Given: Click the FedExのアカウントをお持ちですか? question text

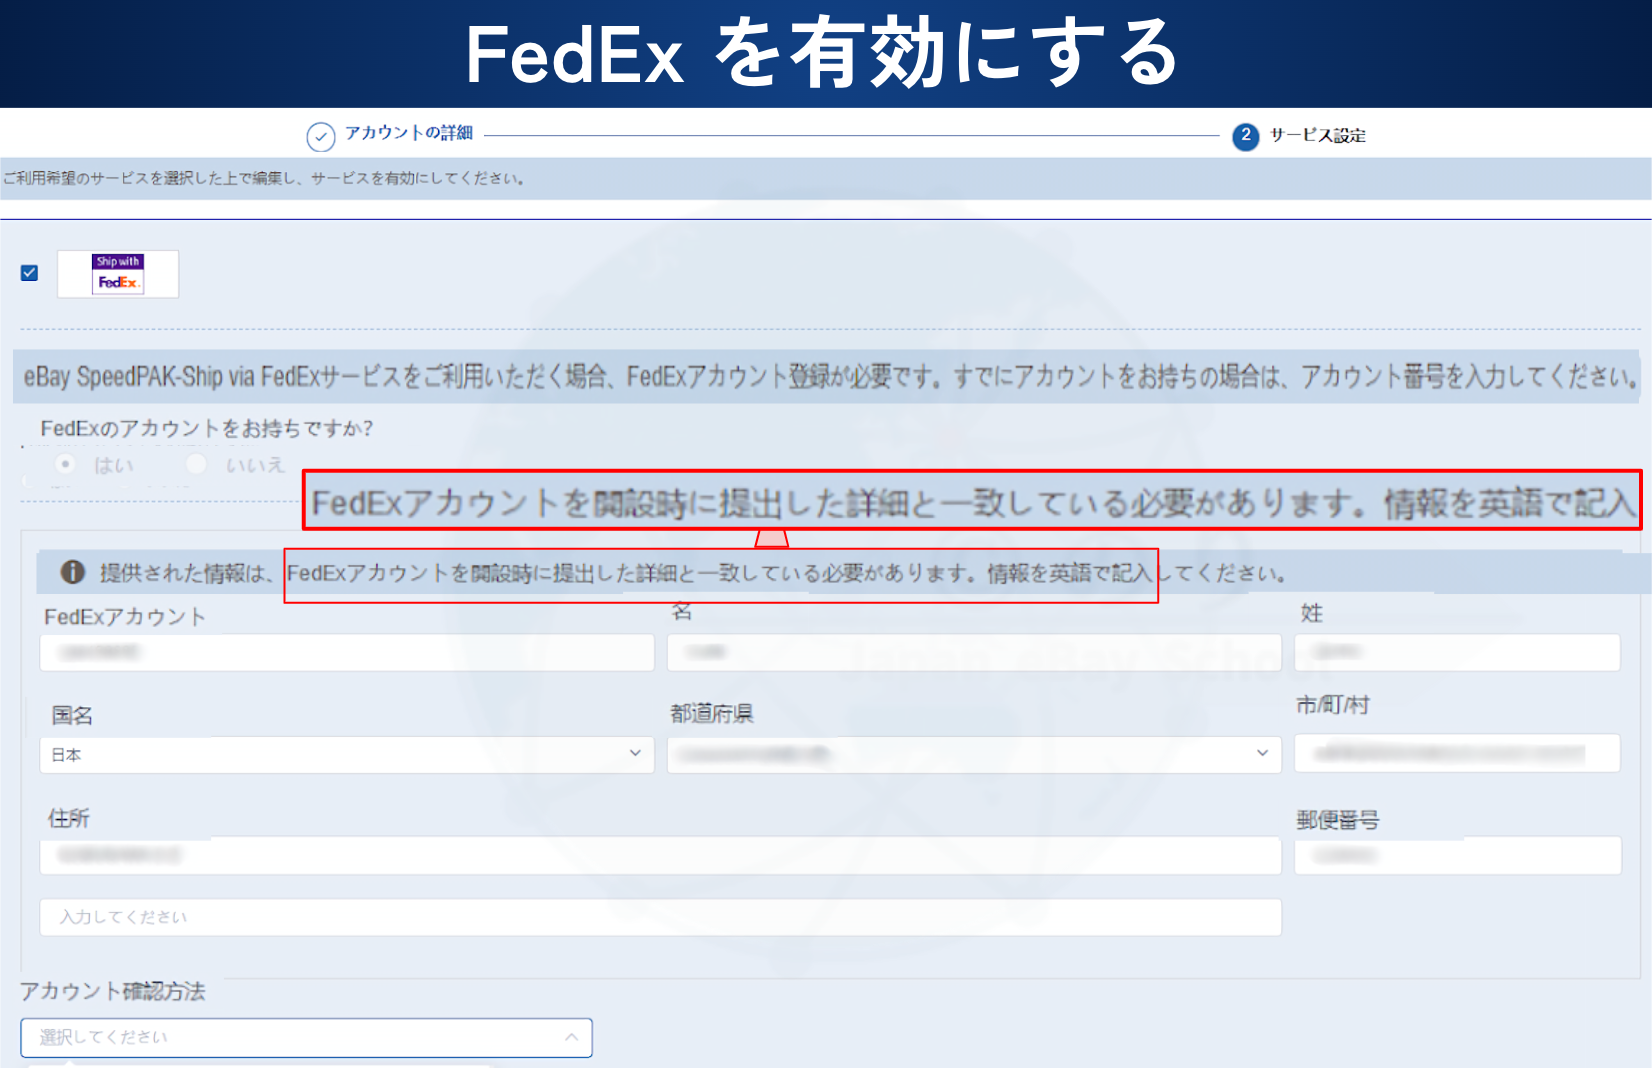Looking at the screenshot, I should tap(206, 428).
